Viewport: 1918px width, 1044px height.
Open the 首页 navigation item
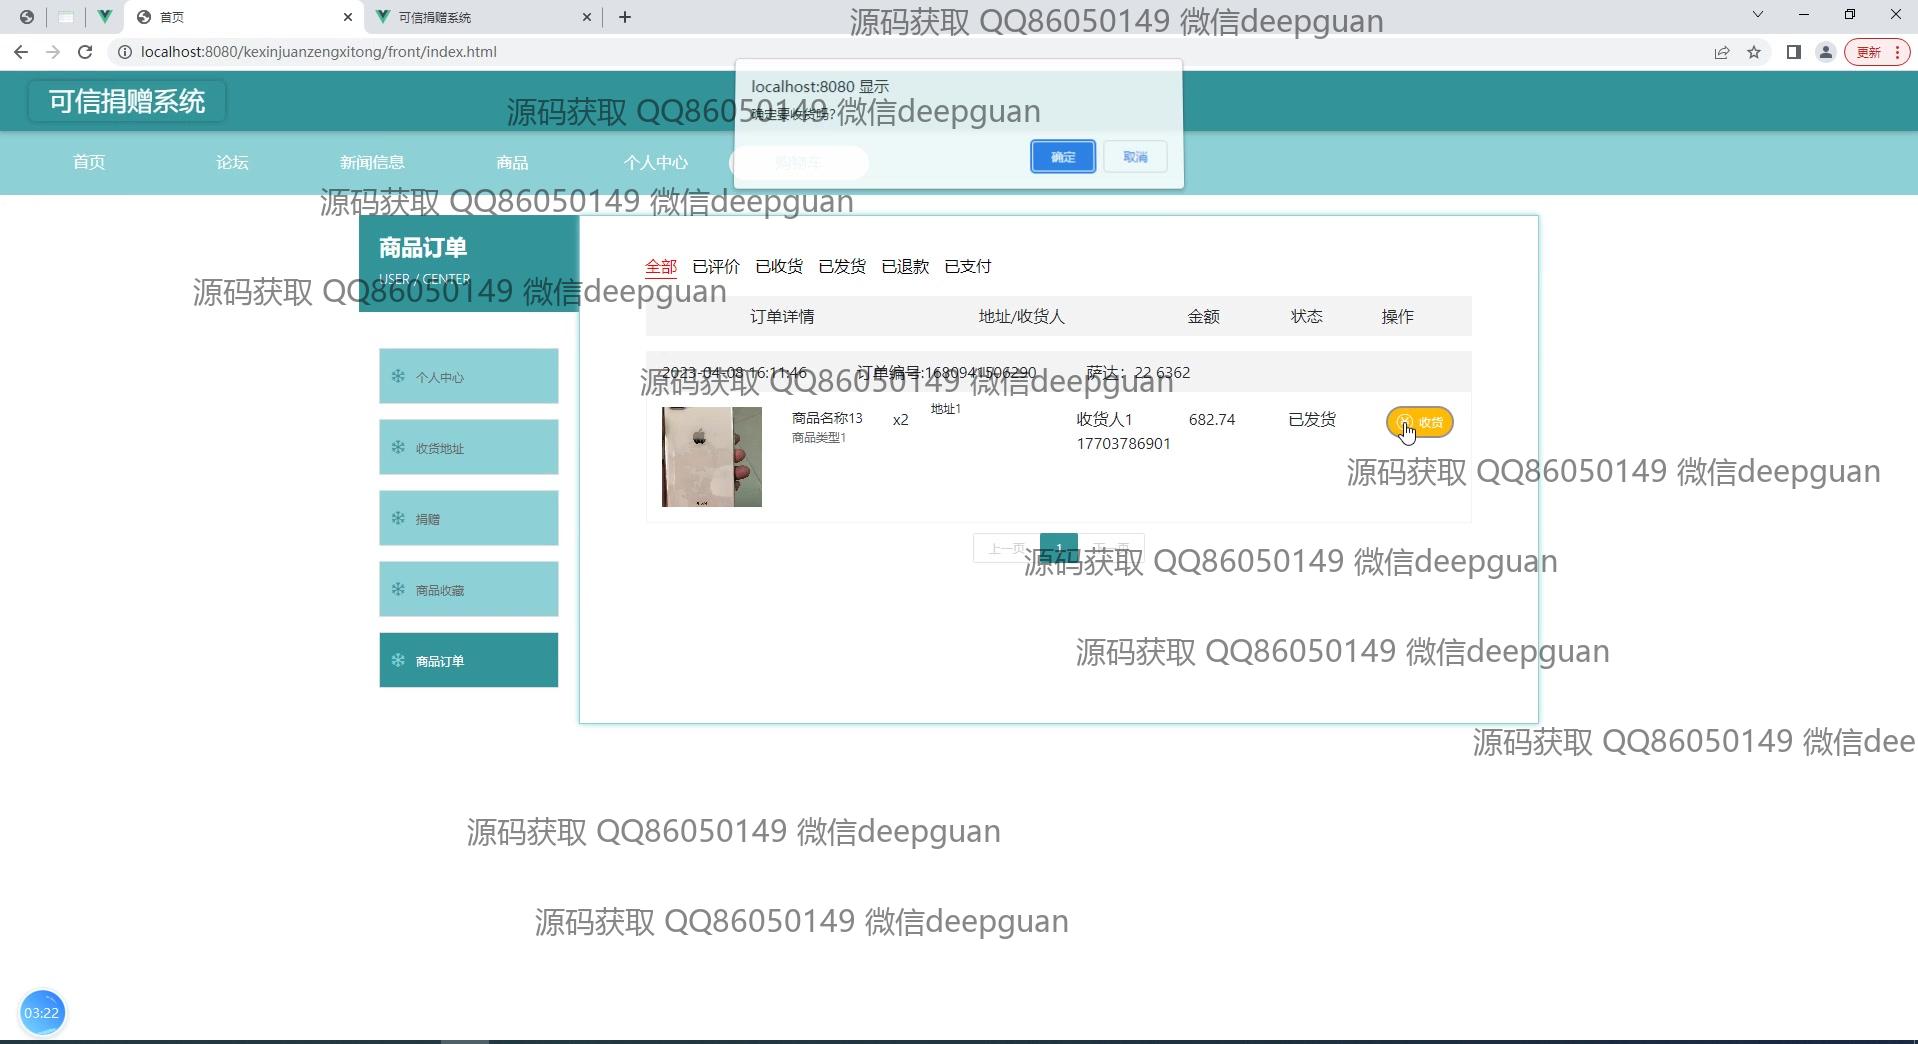[89, 162]
